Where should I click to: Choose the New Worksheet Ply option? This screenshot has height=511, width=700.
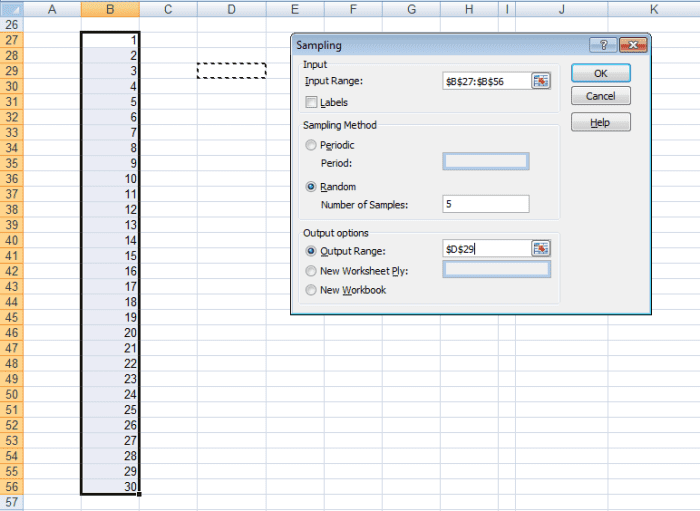tap(311, 271)
